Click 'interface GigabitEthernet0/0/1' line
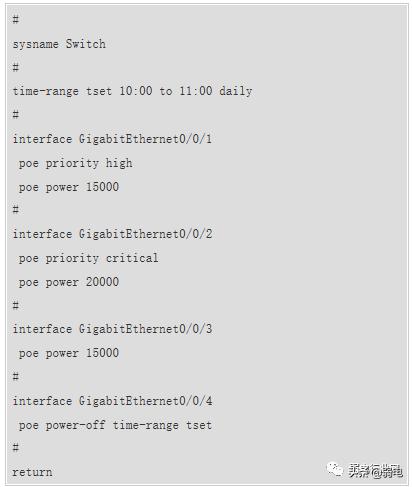 coord(112,139)
